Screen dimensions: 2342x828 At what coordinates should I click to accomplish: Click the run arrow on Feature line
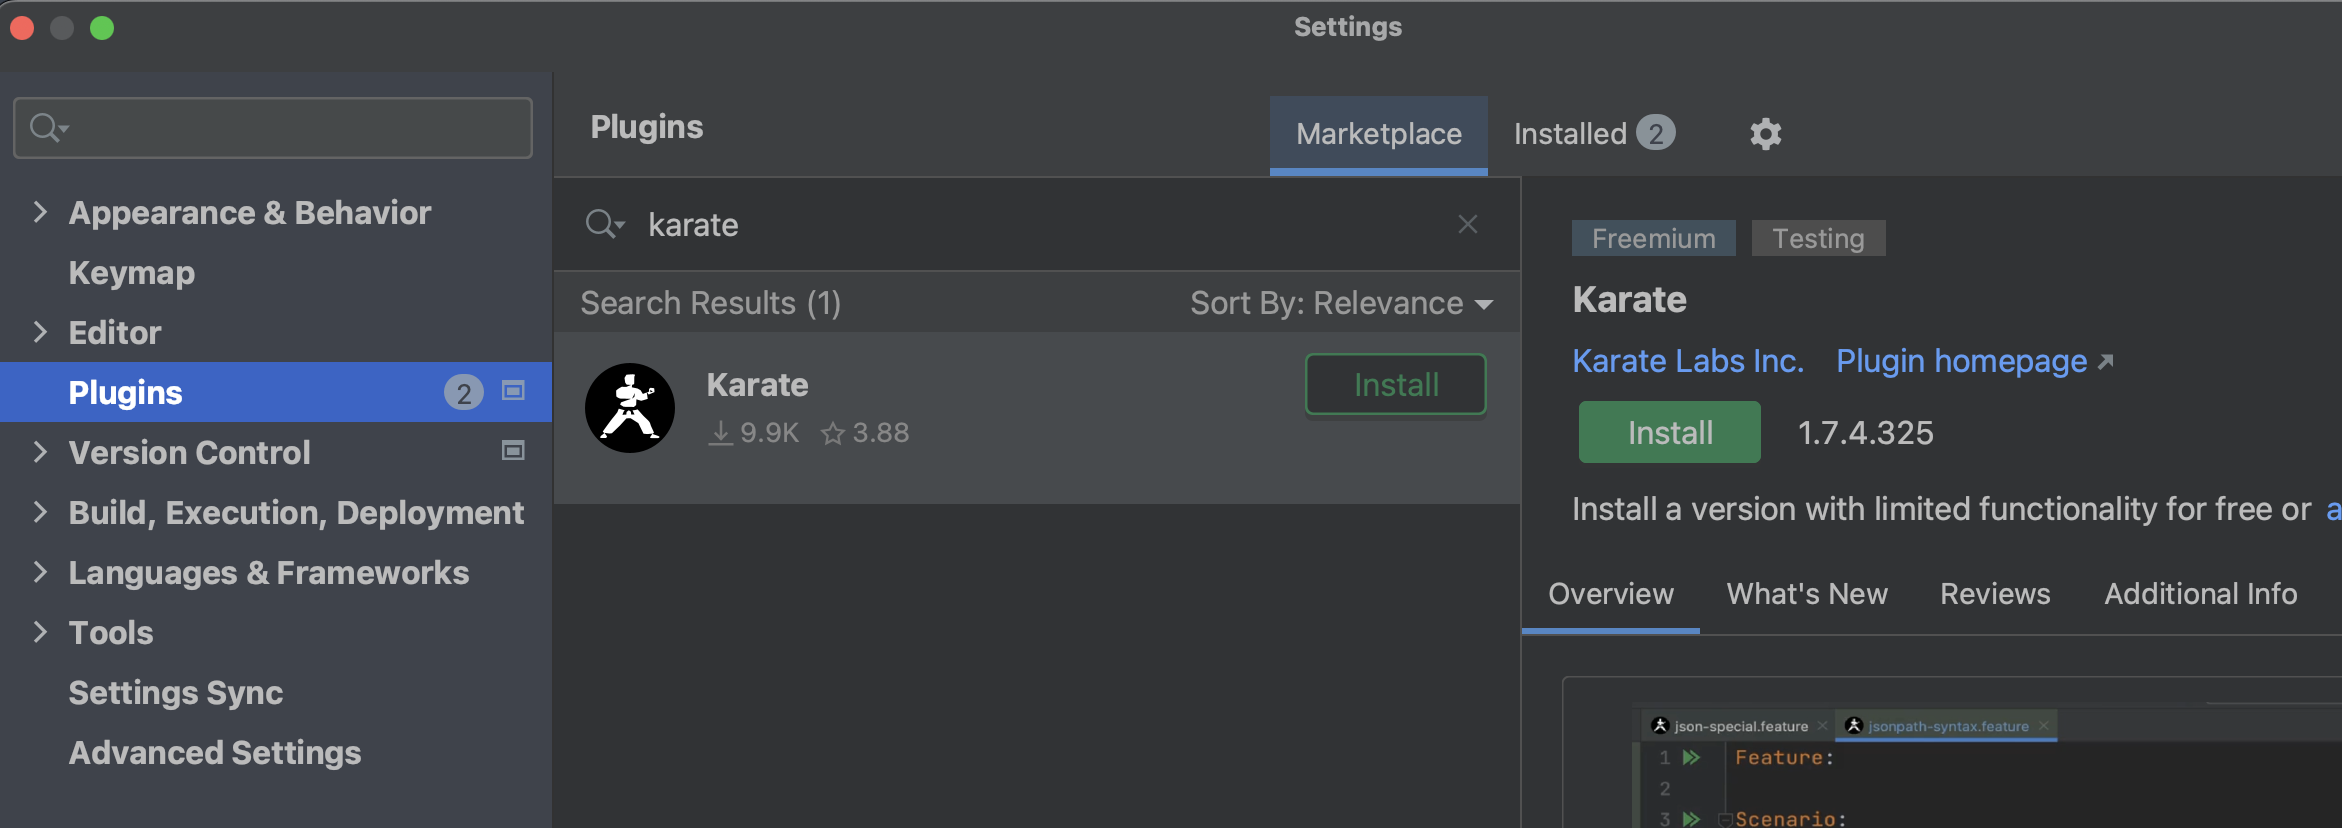[x=1691, y=757]
